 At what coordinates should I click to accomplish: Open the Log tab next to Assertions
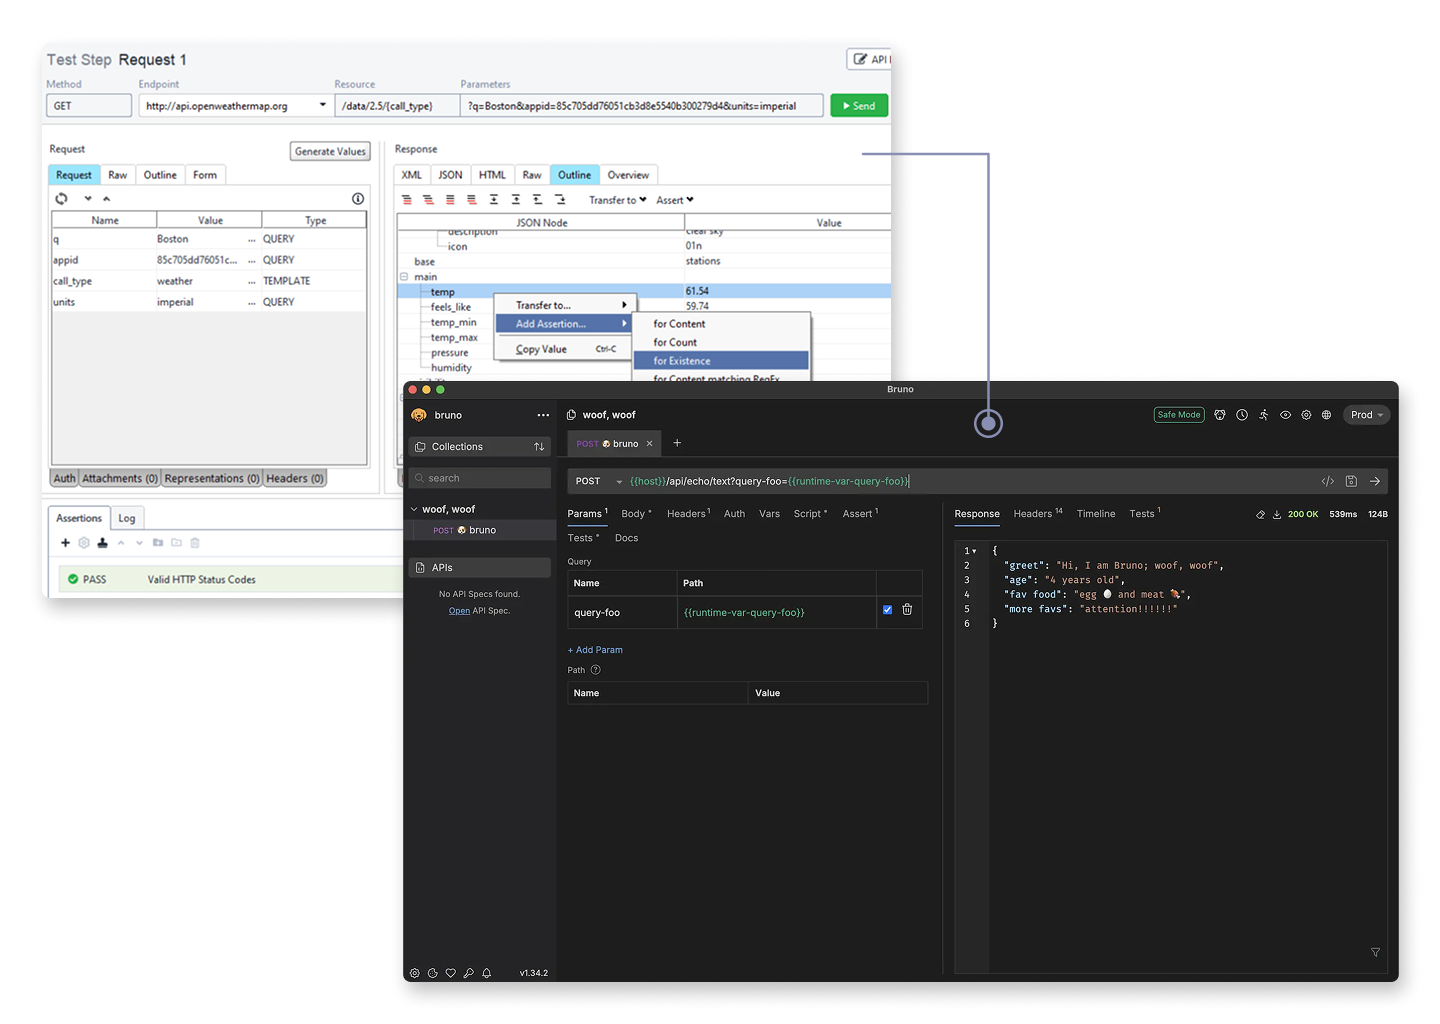pyautogui.click(x=127, y=518)
